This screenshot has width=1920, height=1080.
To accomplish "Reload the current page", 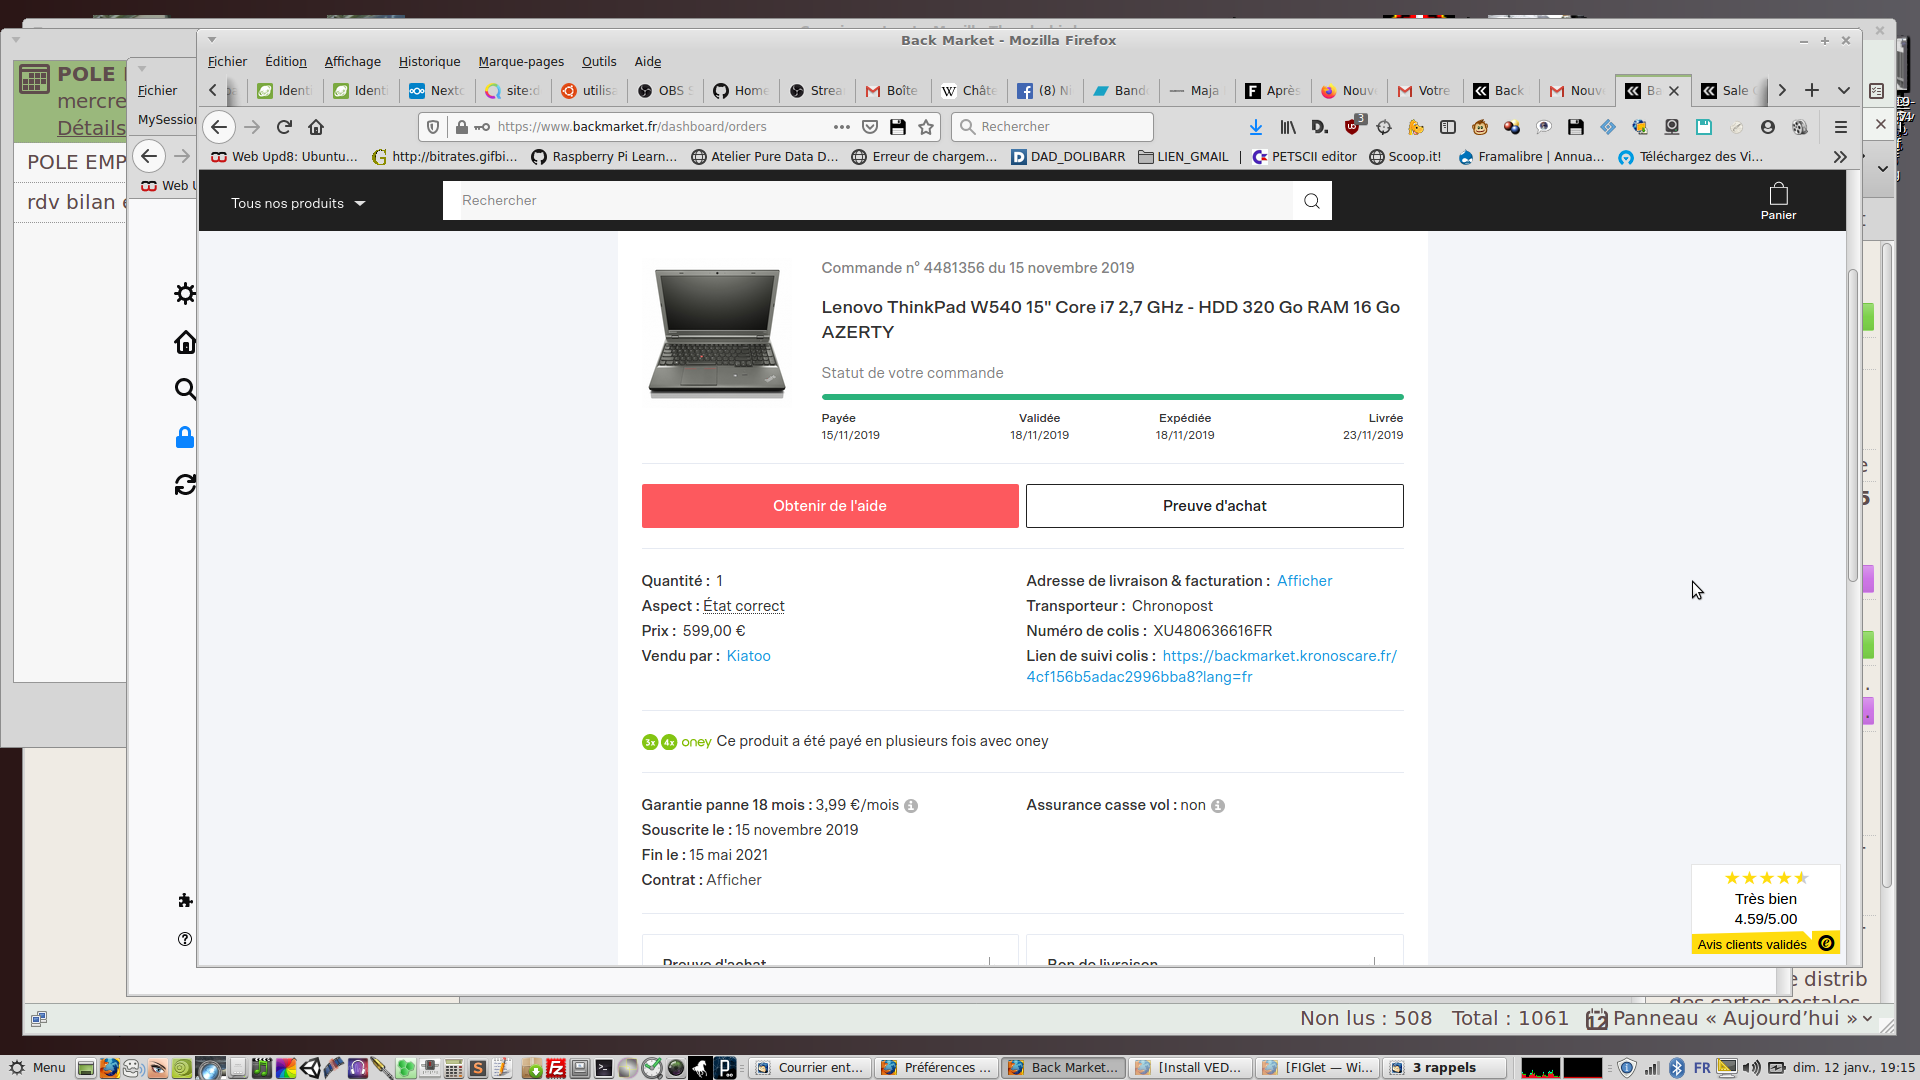I will 284,127.
